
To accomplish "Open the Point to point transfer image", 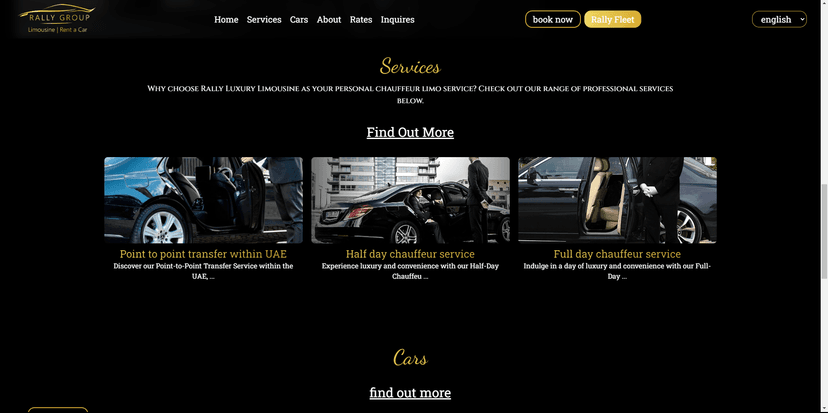I will pyautogui.click(x=203, y=200).
